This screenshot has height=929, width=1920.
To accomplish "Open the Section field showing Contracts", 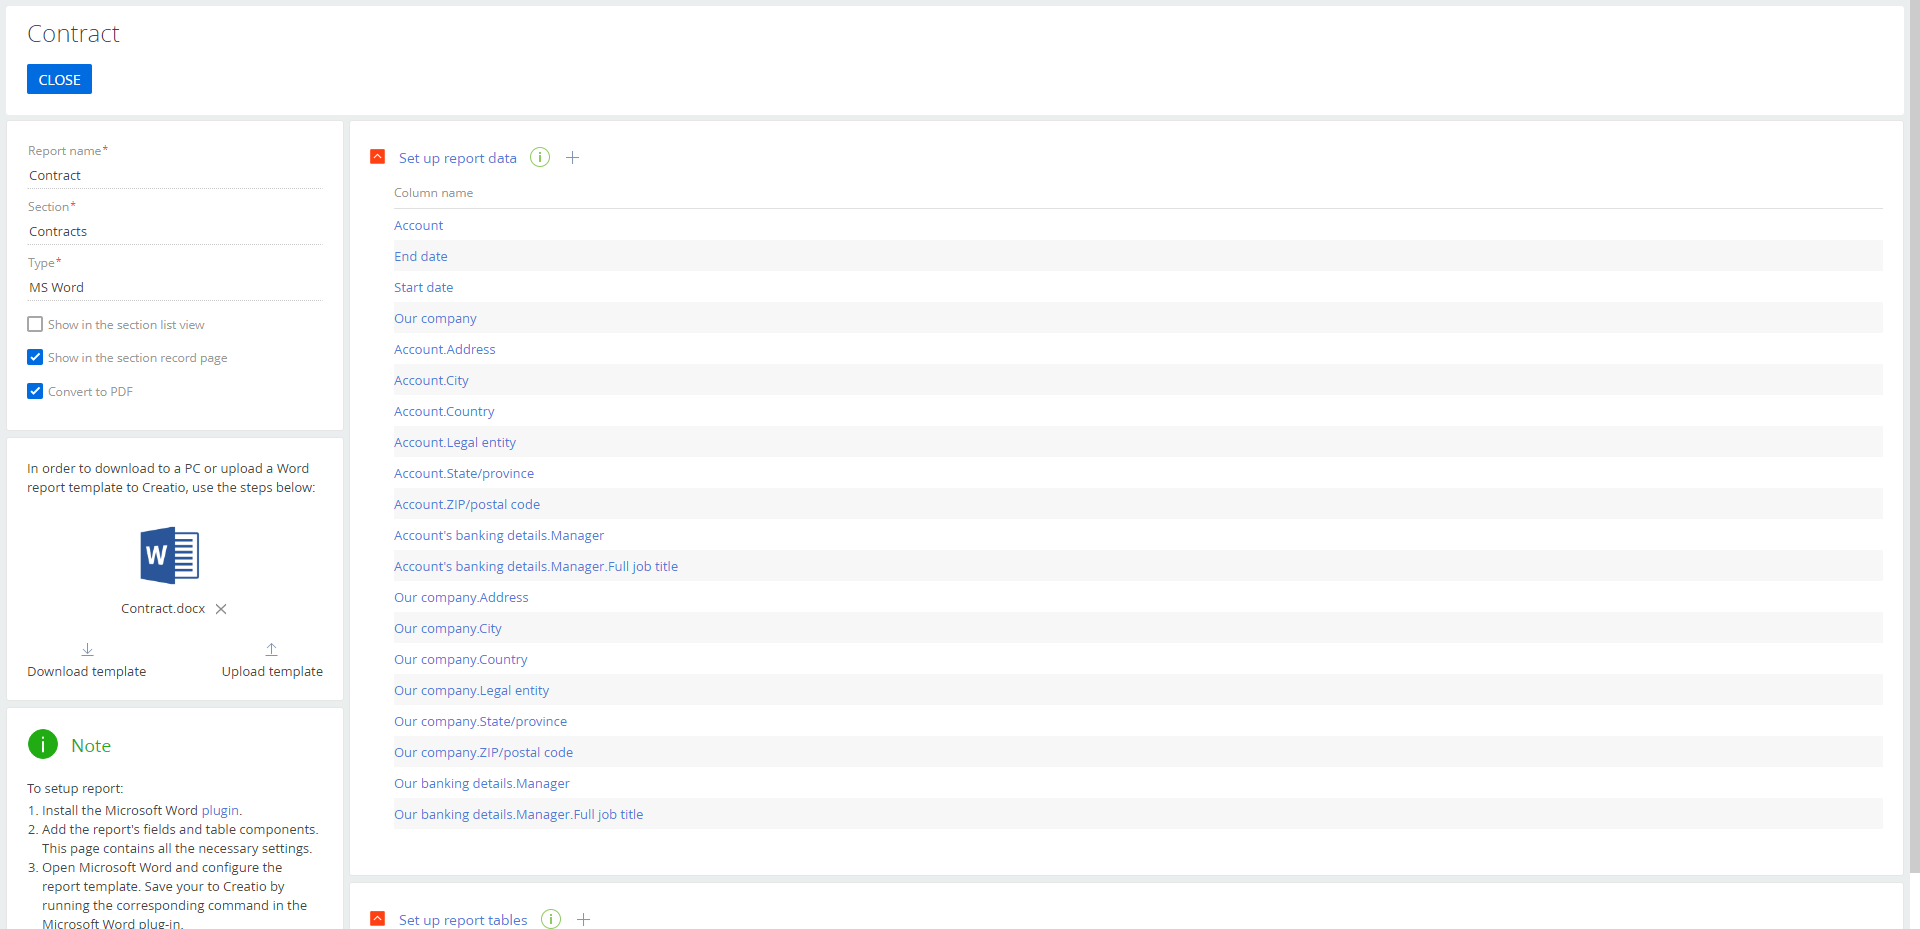I will (x=174, y=232).
